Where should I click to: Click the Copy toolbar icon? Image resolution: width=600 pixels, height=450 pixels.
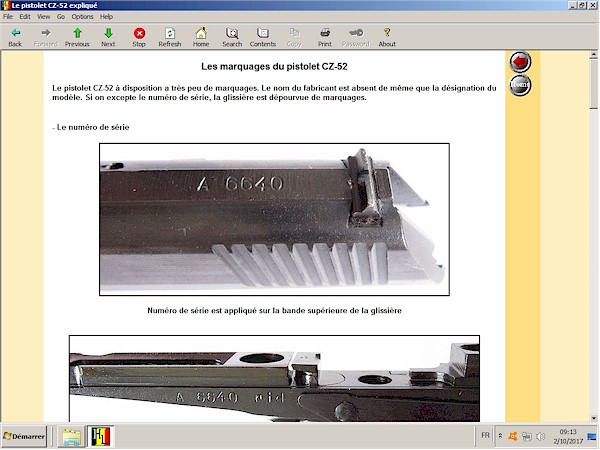(x=294, y=38)
